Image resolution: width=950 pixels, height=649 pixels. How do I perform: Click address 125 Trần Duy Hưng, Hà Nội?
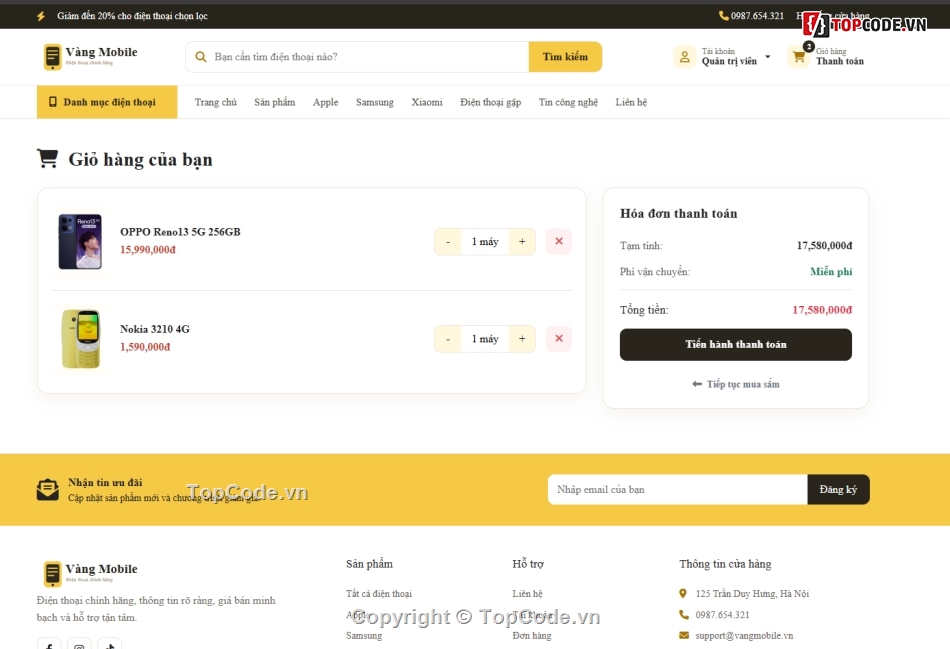click(x=752, y=593)
